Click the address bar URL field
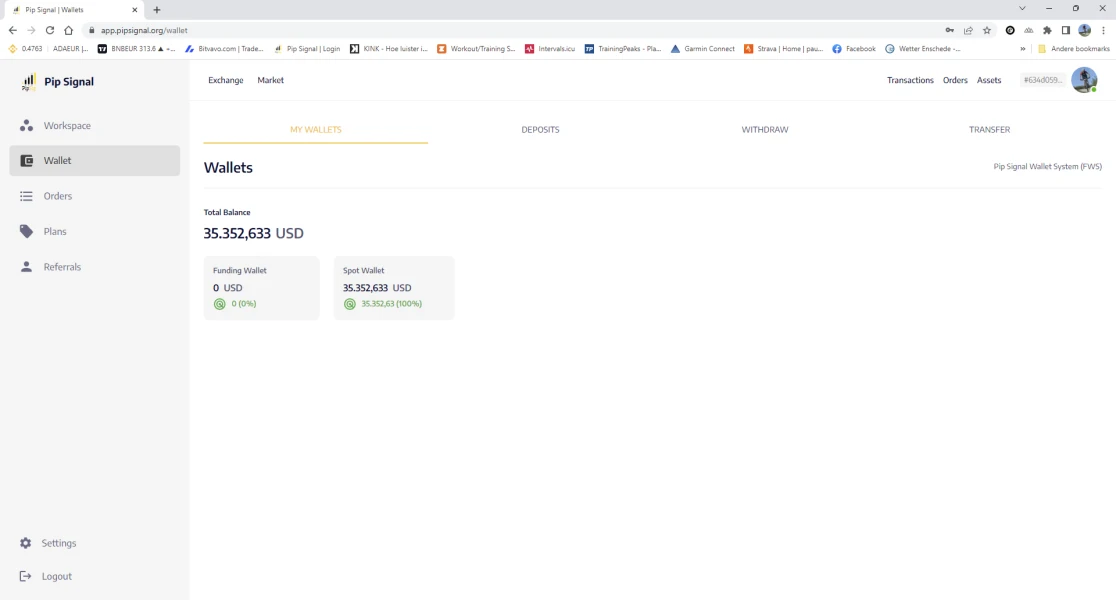 point(512,31)
